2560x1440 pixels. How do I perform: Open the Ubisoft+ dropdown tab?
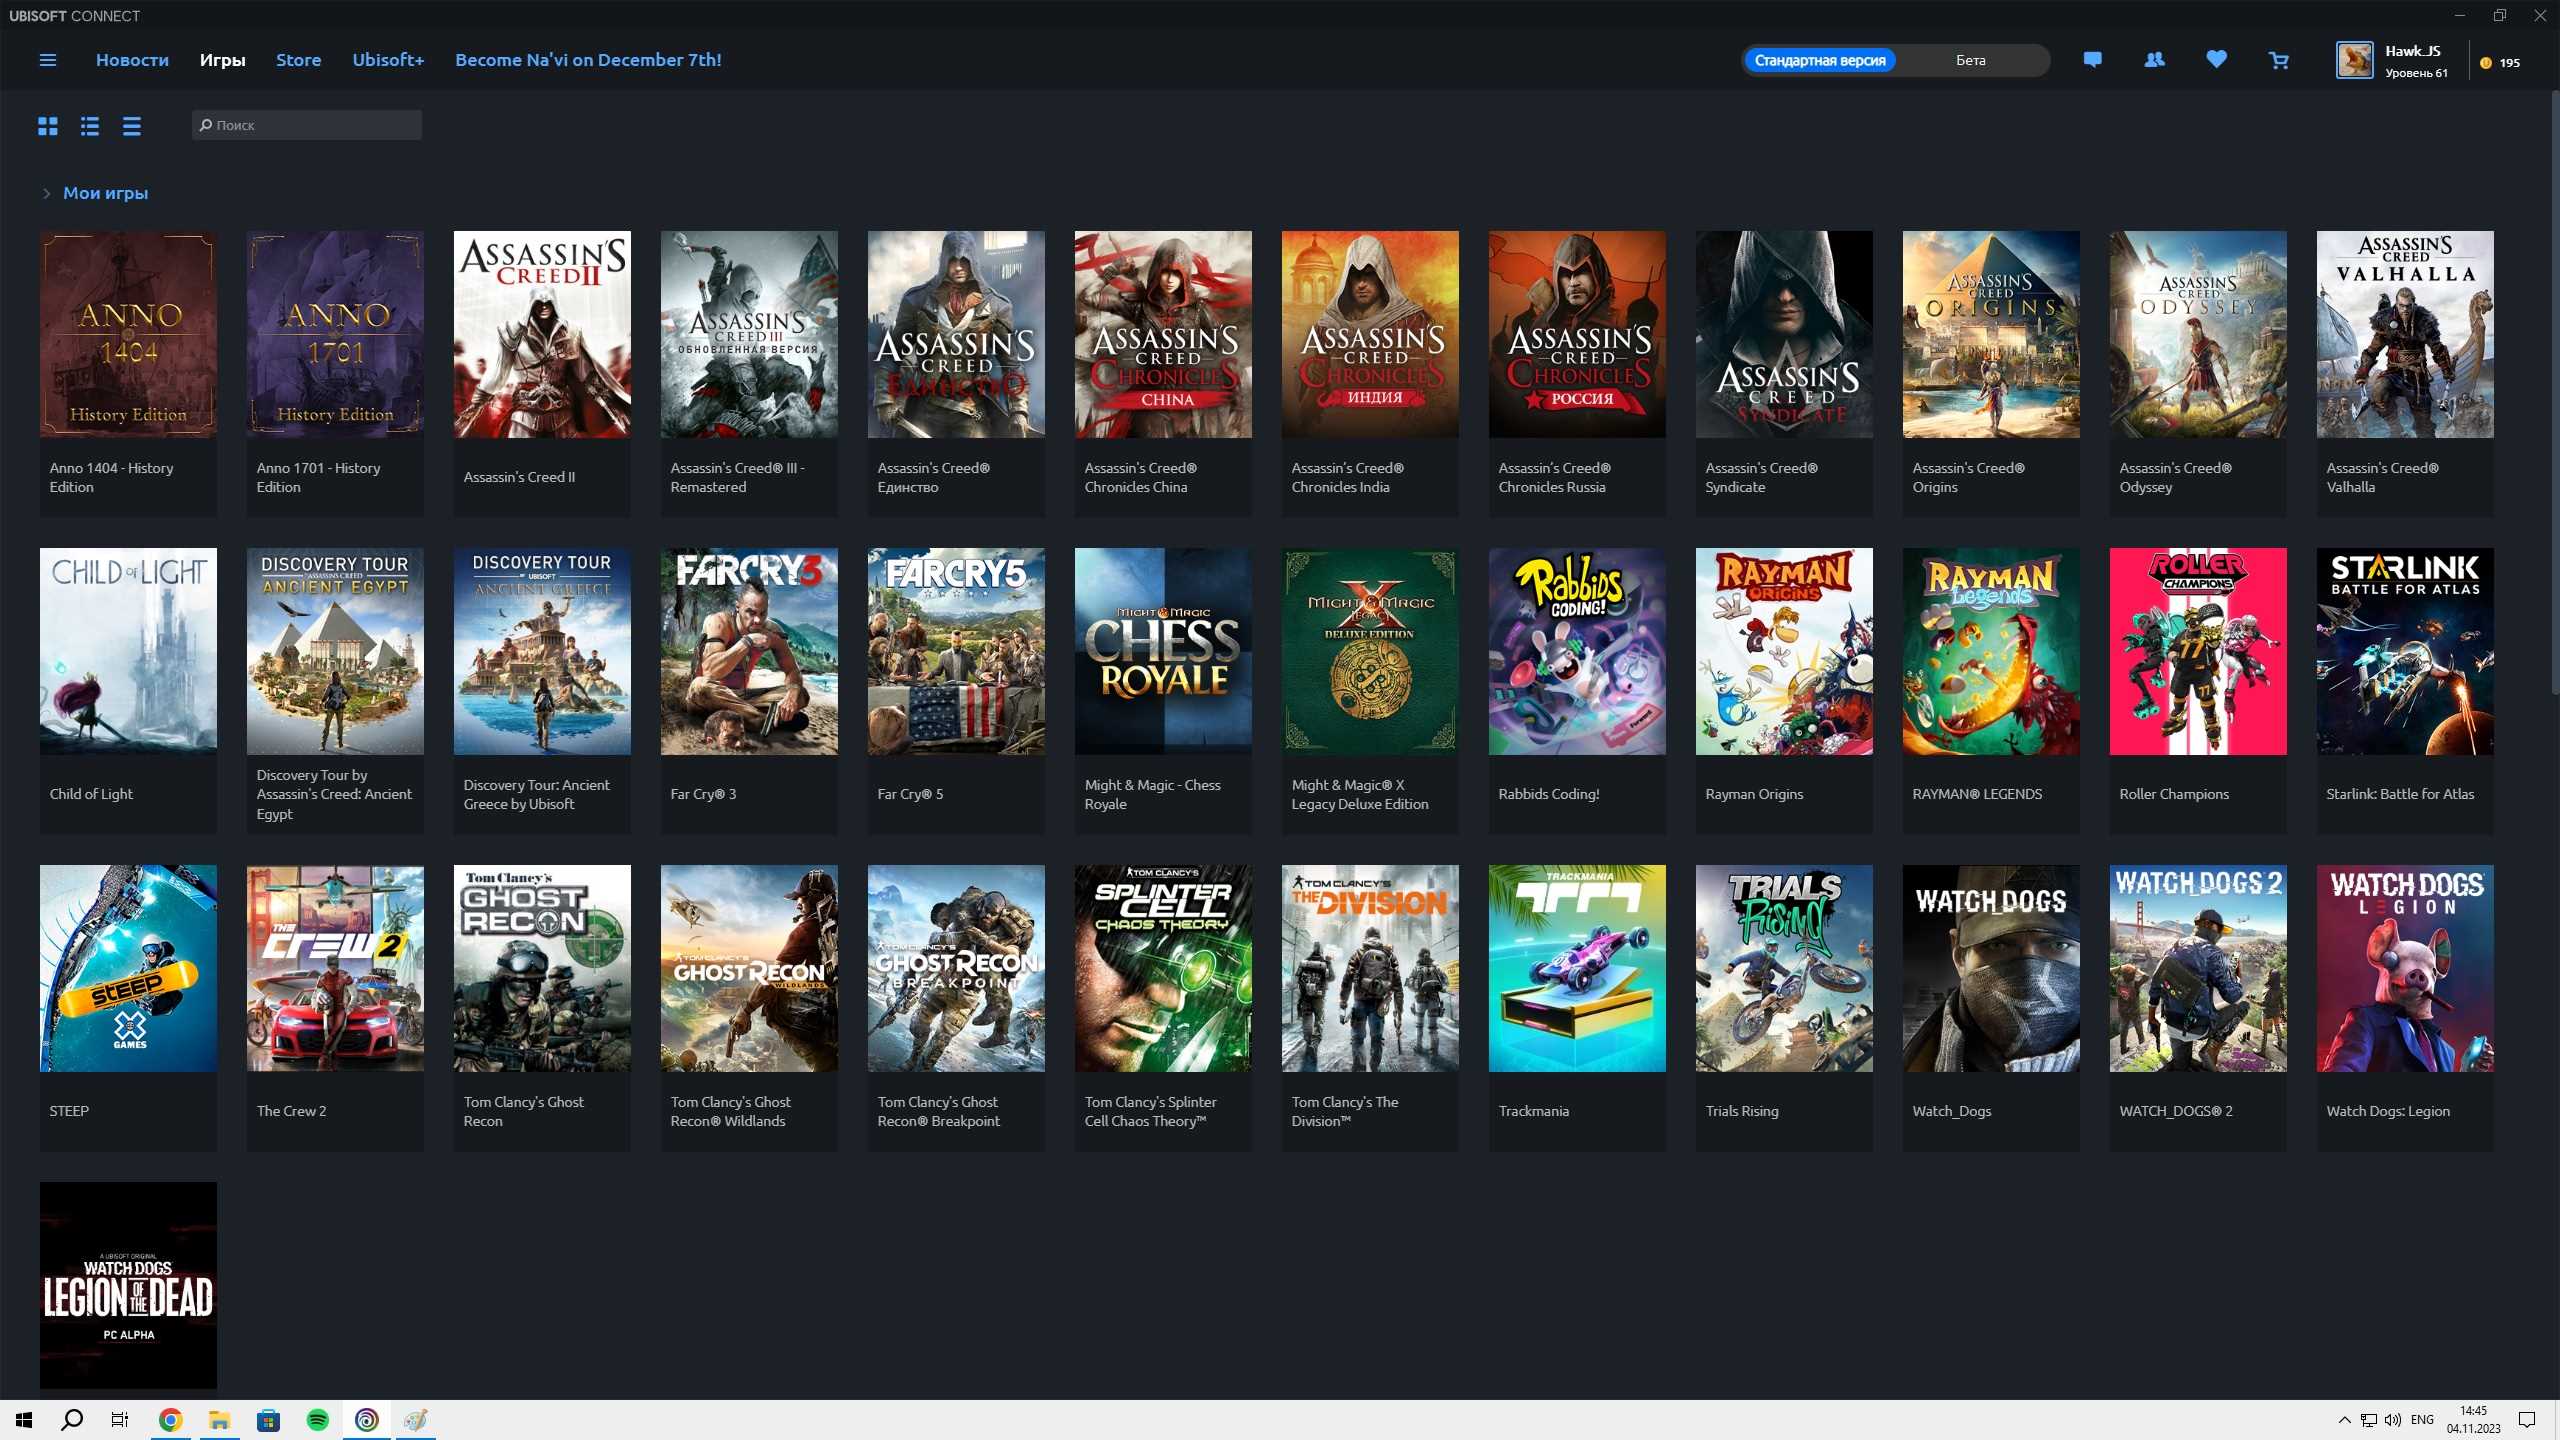387,58
